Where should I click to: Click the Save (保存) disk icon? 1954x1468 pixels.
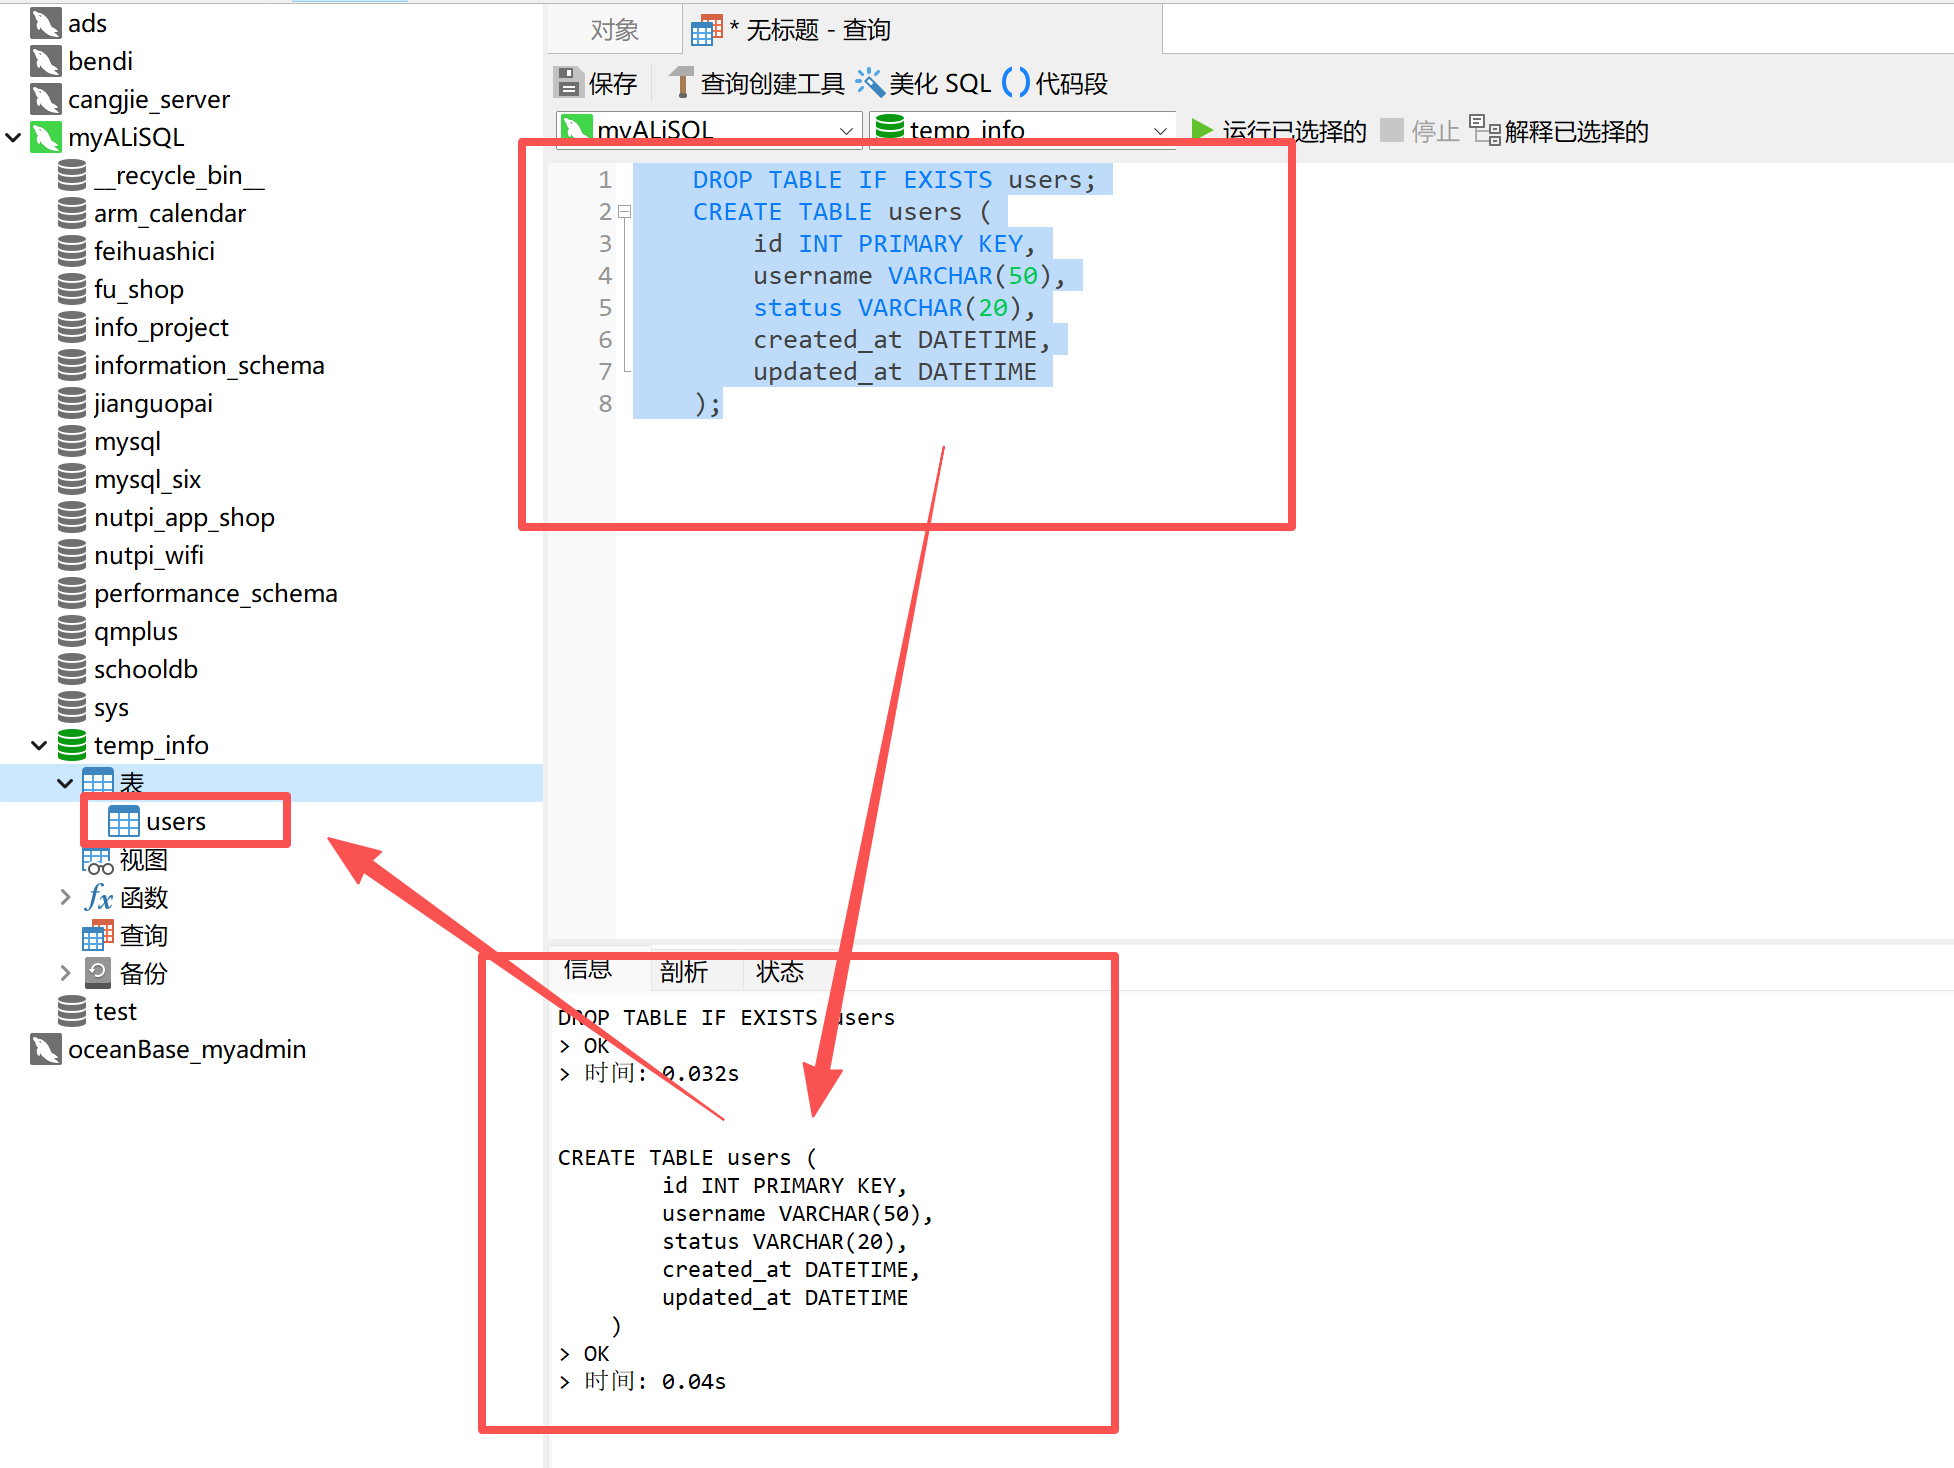pyautogui.click(x=568, y=83)
